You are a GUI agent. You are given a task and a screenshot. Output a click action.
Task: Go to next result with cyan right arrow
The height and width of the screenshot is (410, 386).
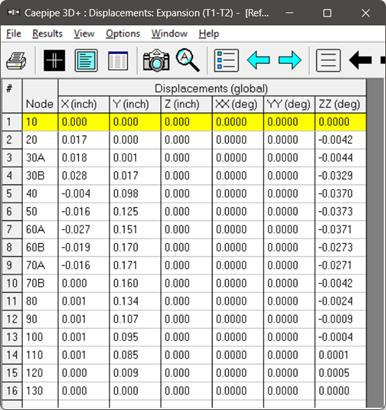[x=290, y=60]
